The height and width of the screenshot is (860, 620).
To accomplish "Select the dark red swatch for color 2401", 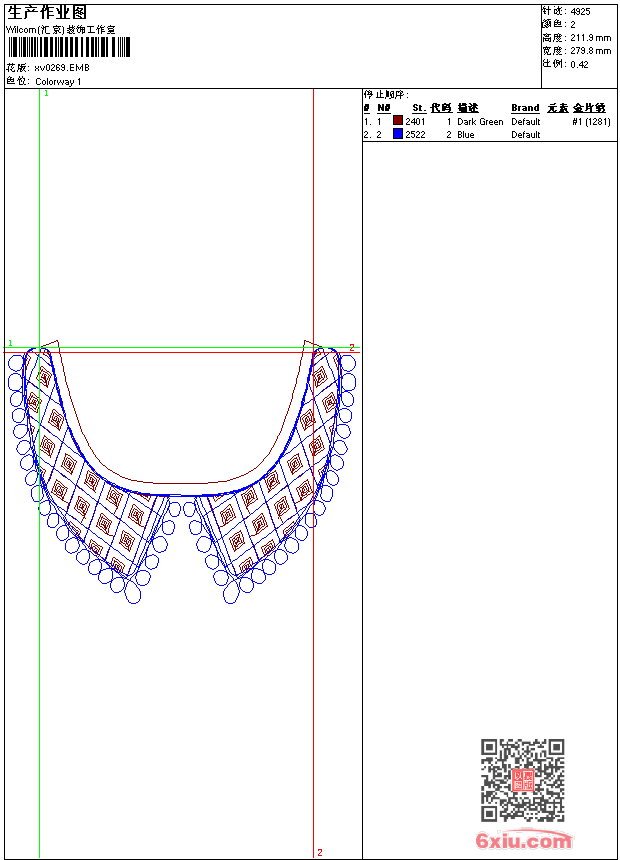I will coord(398,121).
